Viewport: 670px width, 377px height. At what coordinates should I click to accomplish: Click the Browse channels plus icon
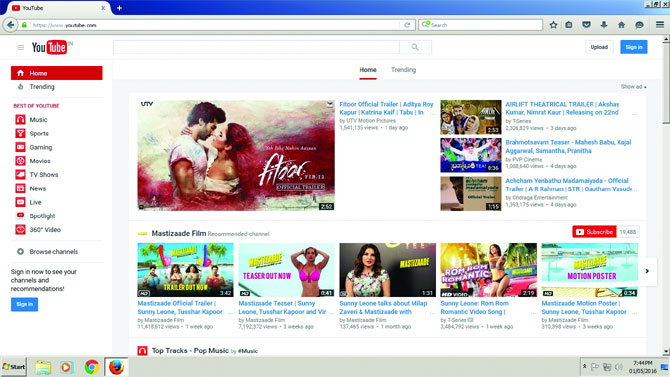(x=20, y=252)
